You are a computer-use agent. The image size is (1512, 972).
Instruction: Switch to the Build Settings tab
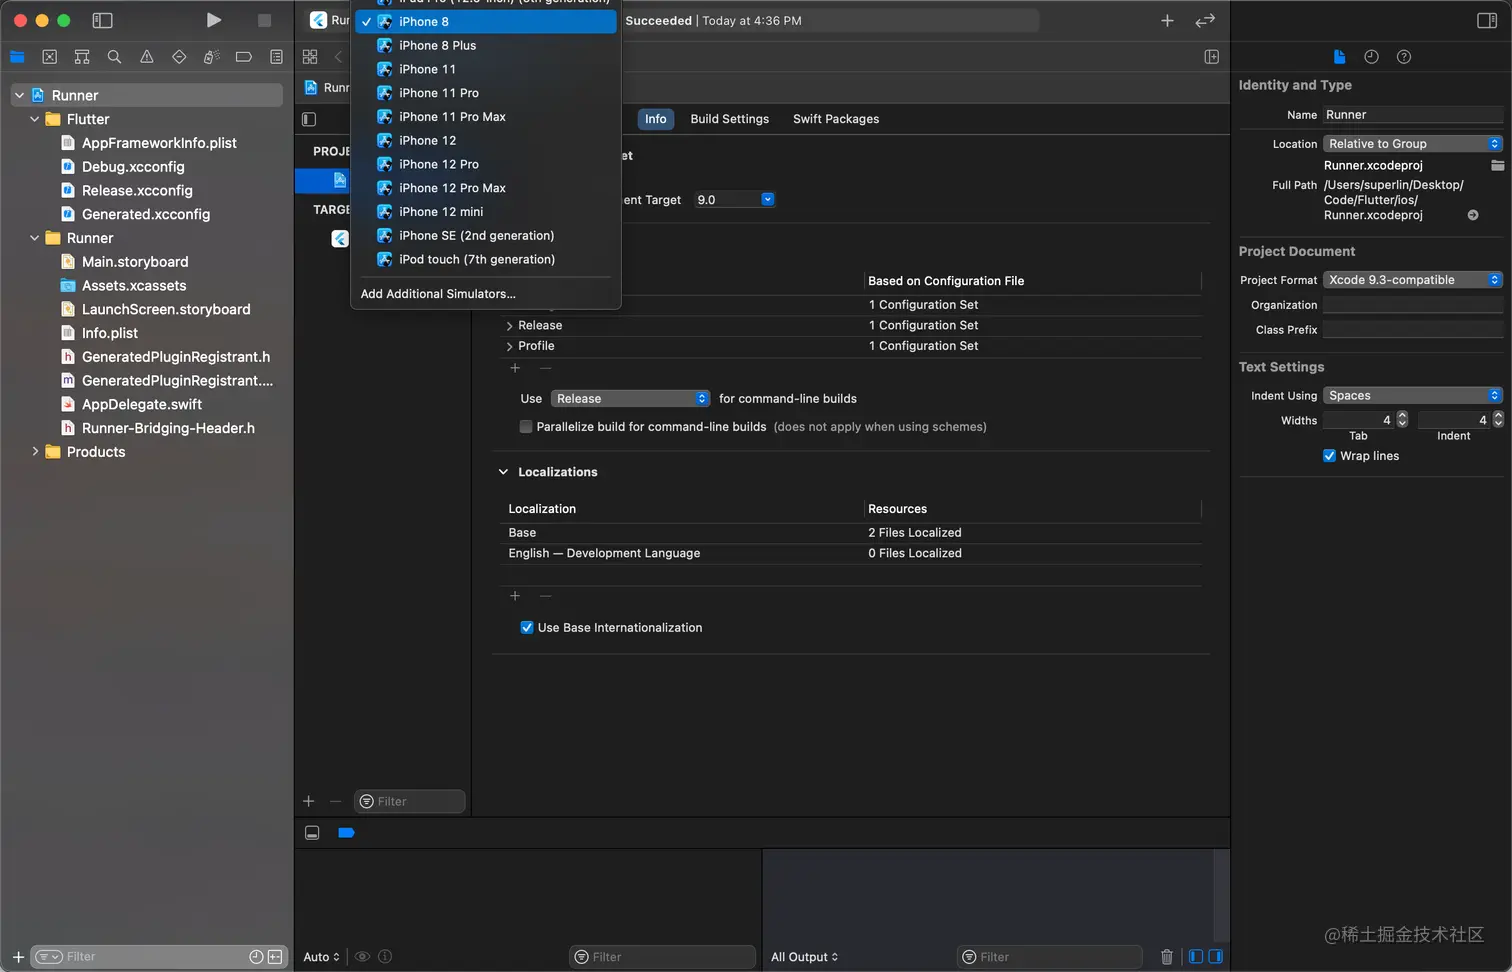pos(730,119)
